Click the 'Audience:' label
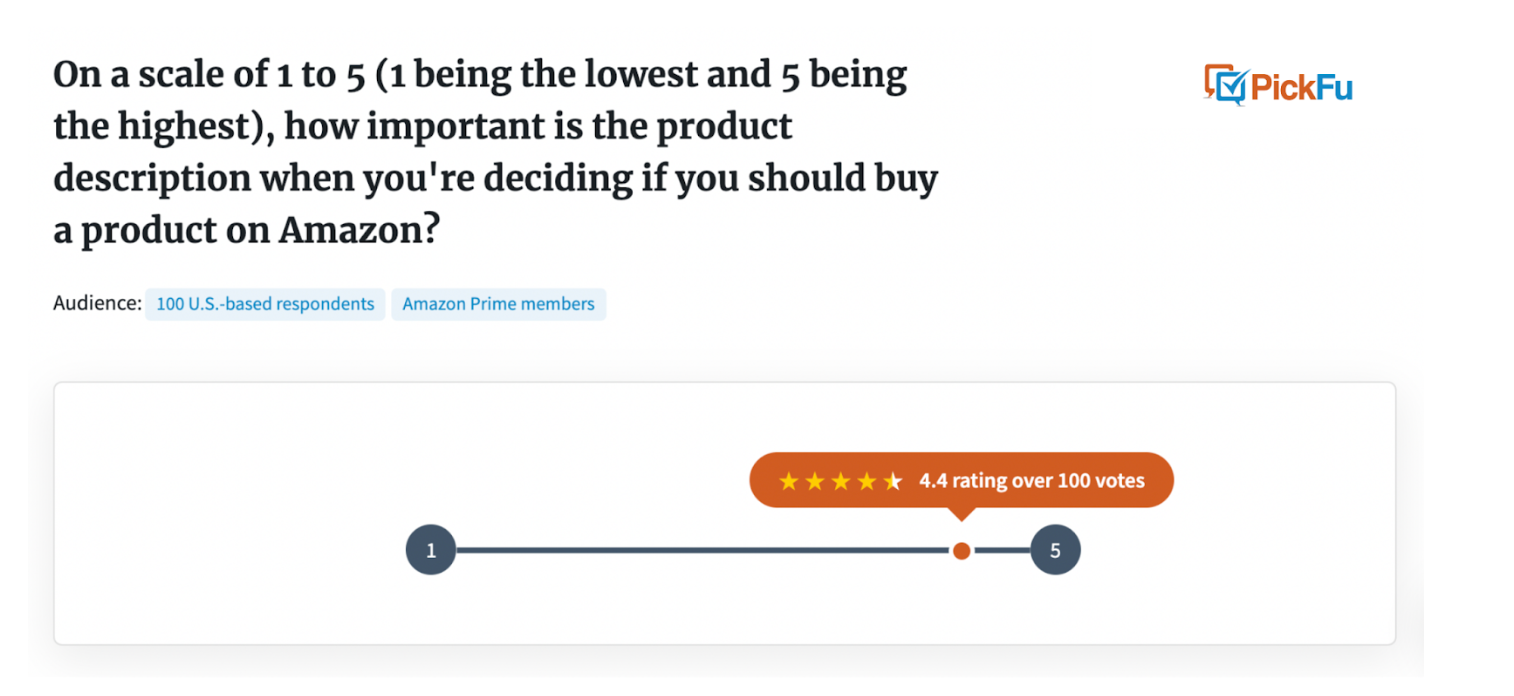This screenshot has height=696, width=1514. pyautogui.click(x=97, y=303)
